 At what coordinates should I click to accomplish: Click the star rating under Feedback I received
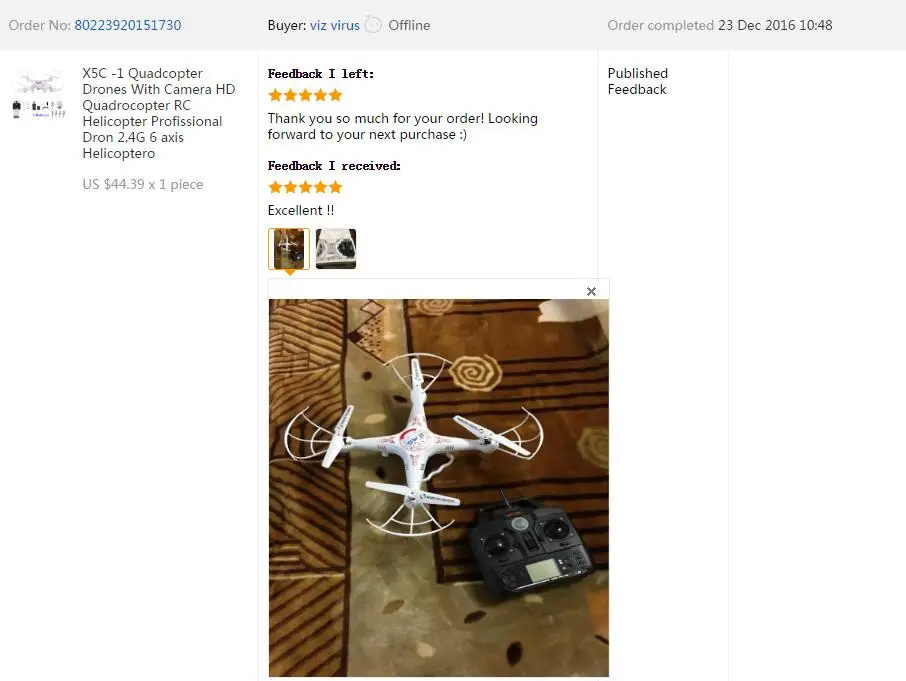click(x=305, y=187)
